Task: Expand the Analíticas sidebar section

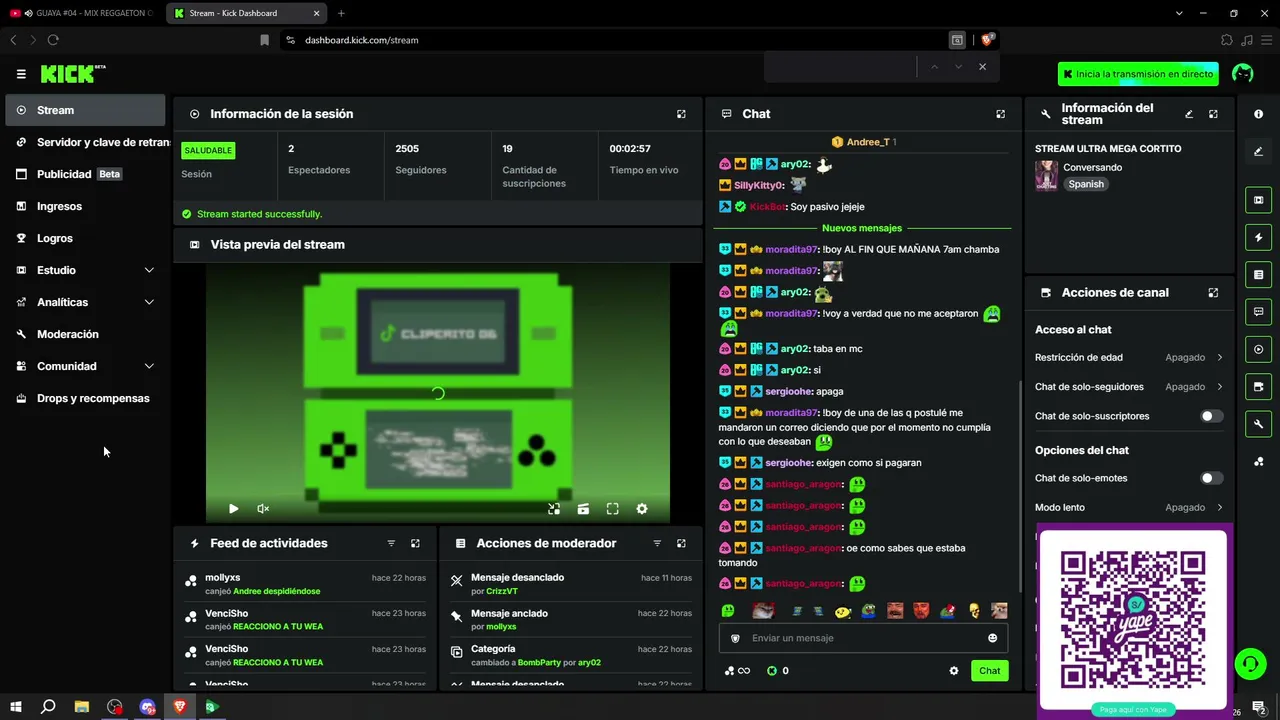Action: coord(86,302)
